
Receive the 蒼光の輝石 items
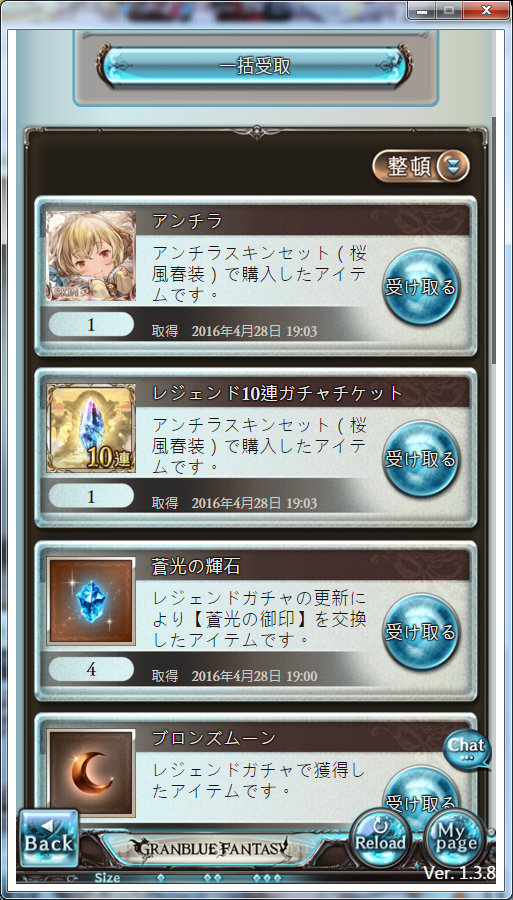click(x=421, y=632)
